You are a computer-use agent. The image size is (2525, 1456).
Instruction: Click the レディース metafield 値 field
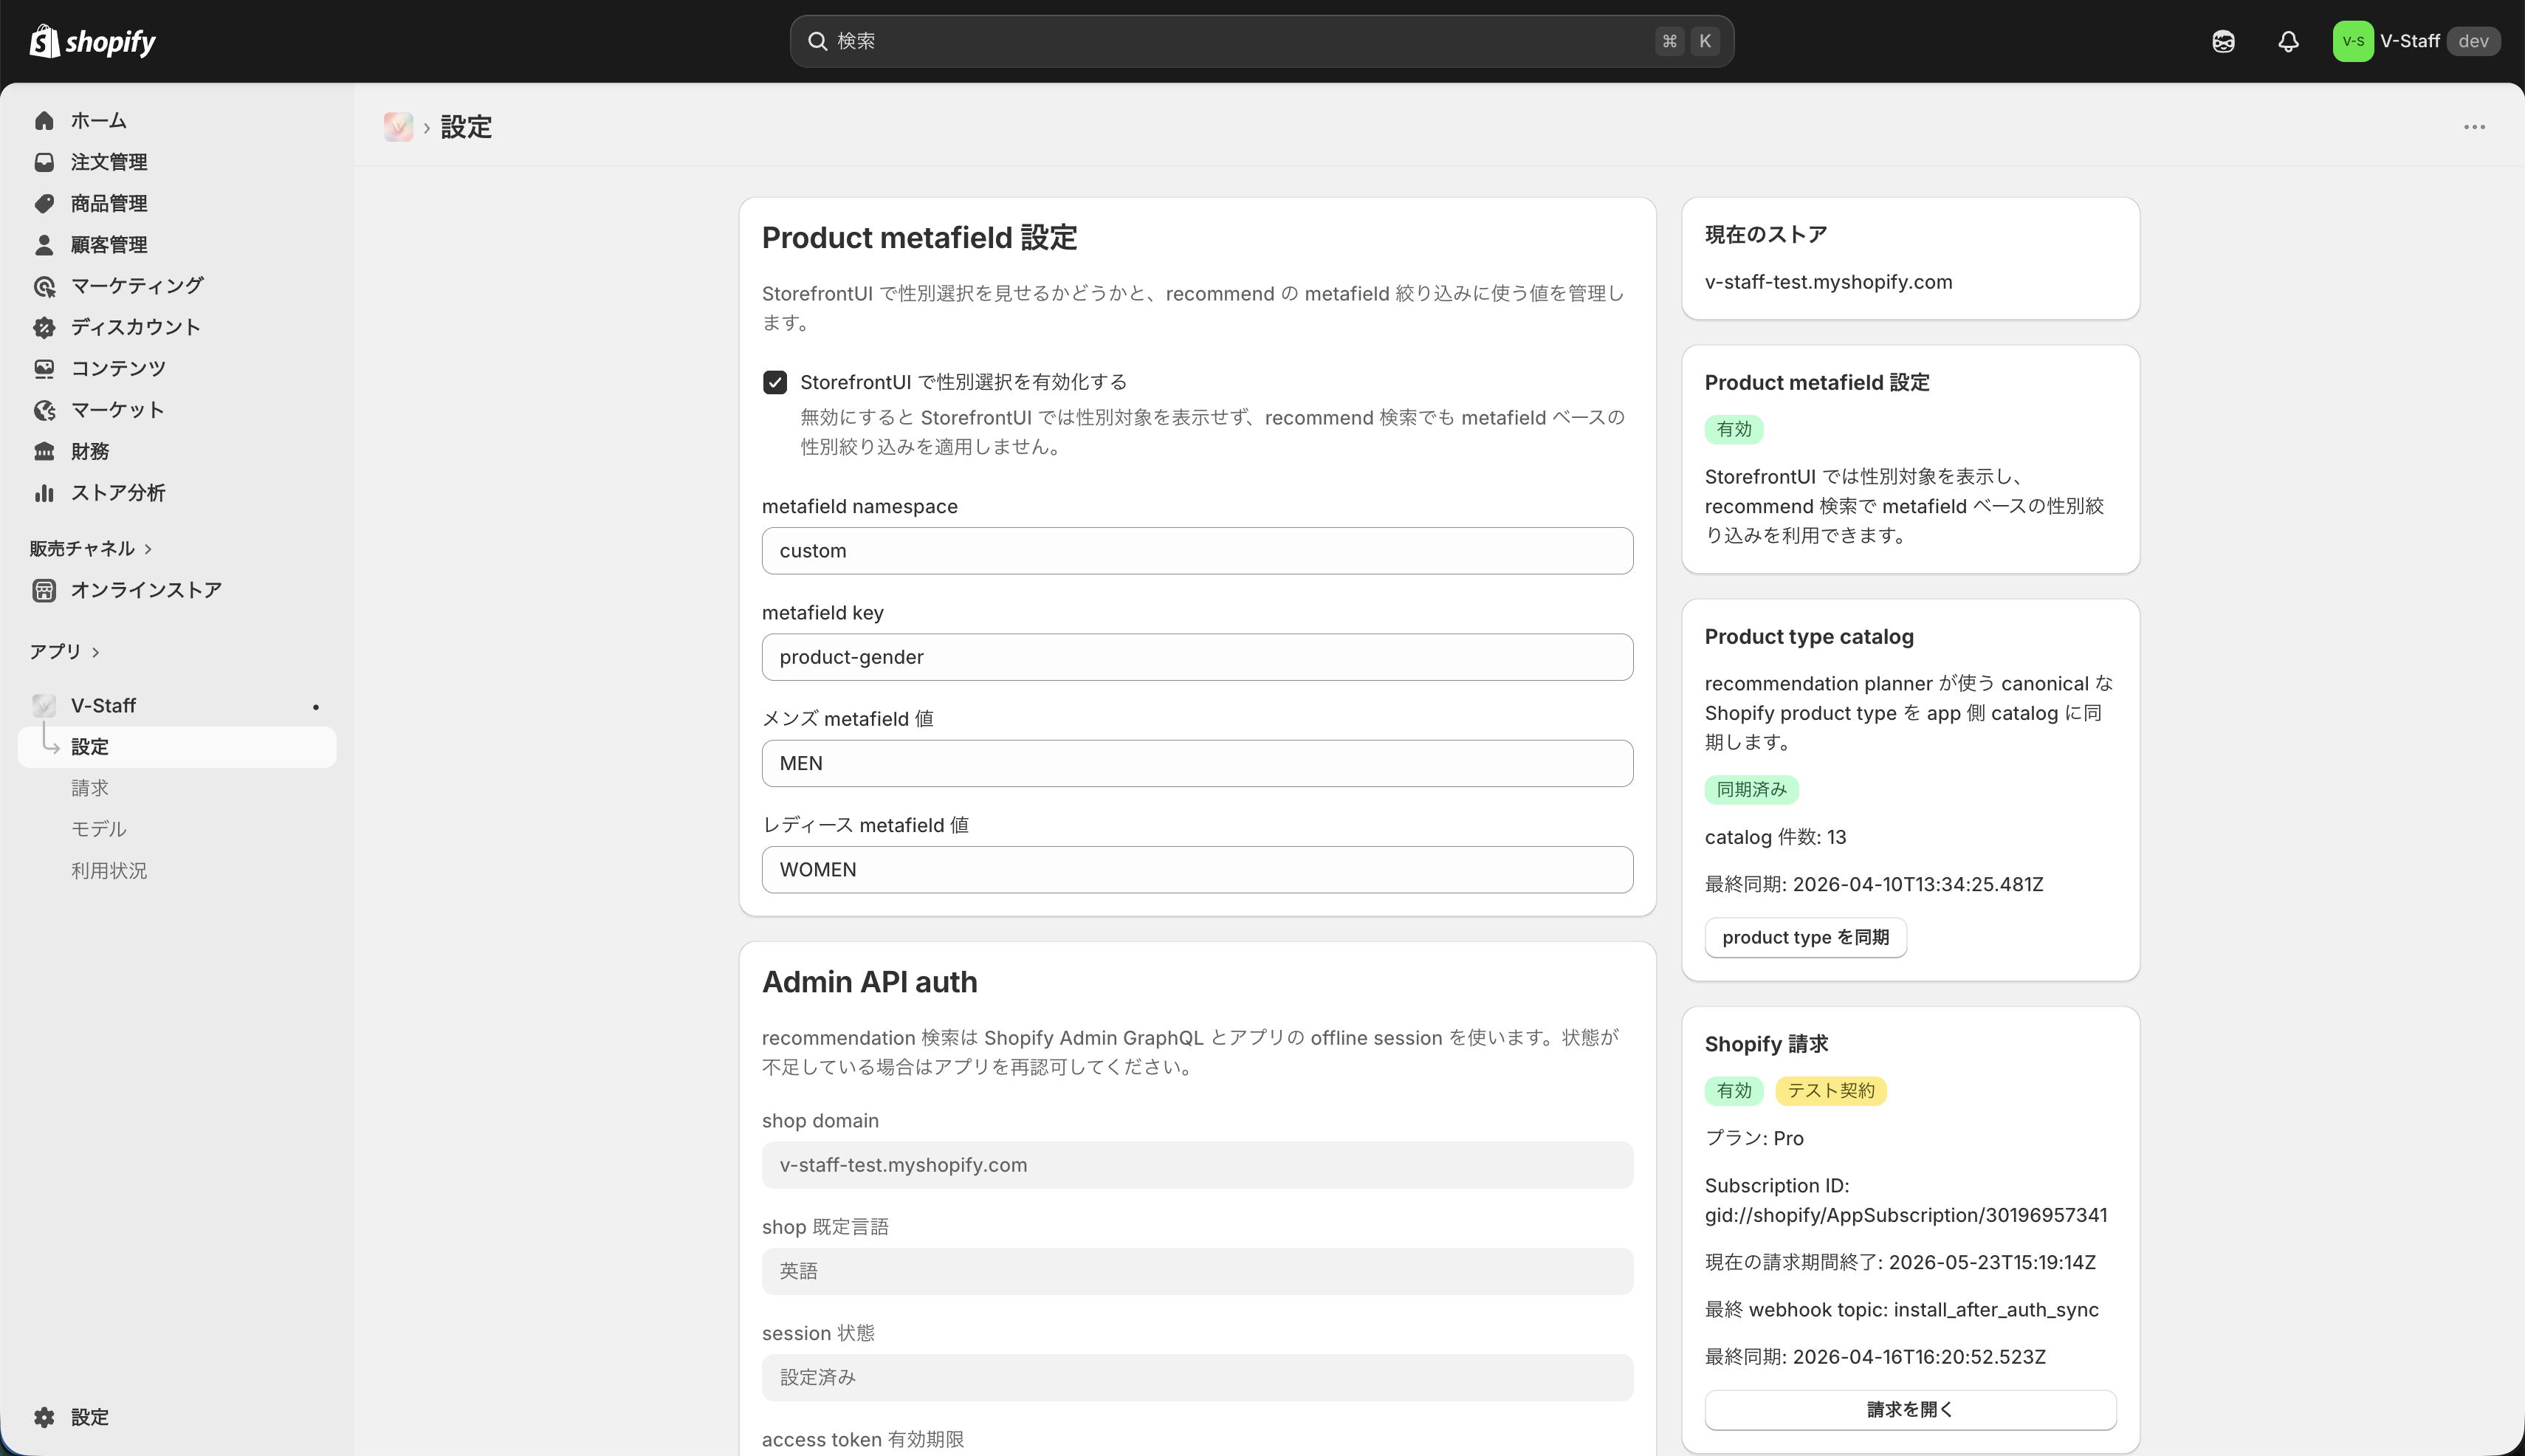1197,870
